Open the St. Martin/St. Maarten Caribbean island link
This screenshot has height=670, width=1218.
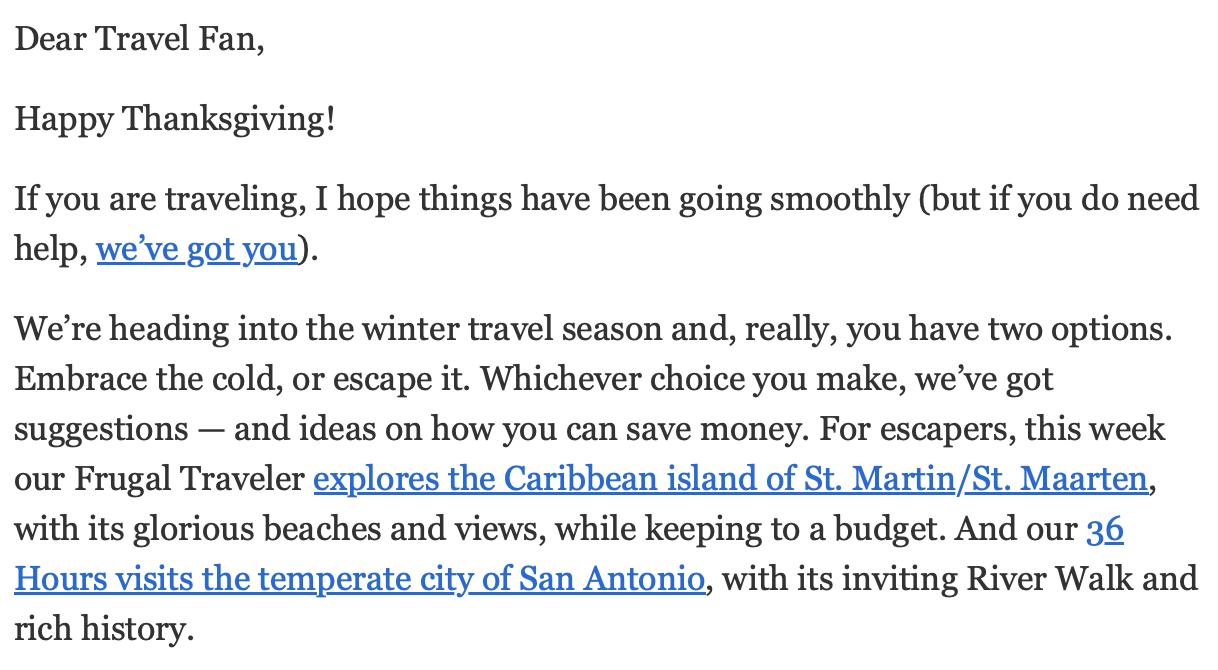pyautogui.click(x=730, y=479)
